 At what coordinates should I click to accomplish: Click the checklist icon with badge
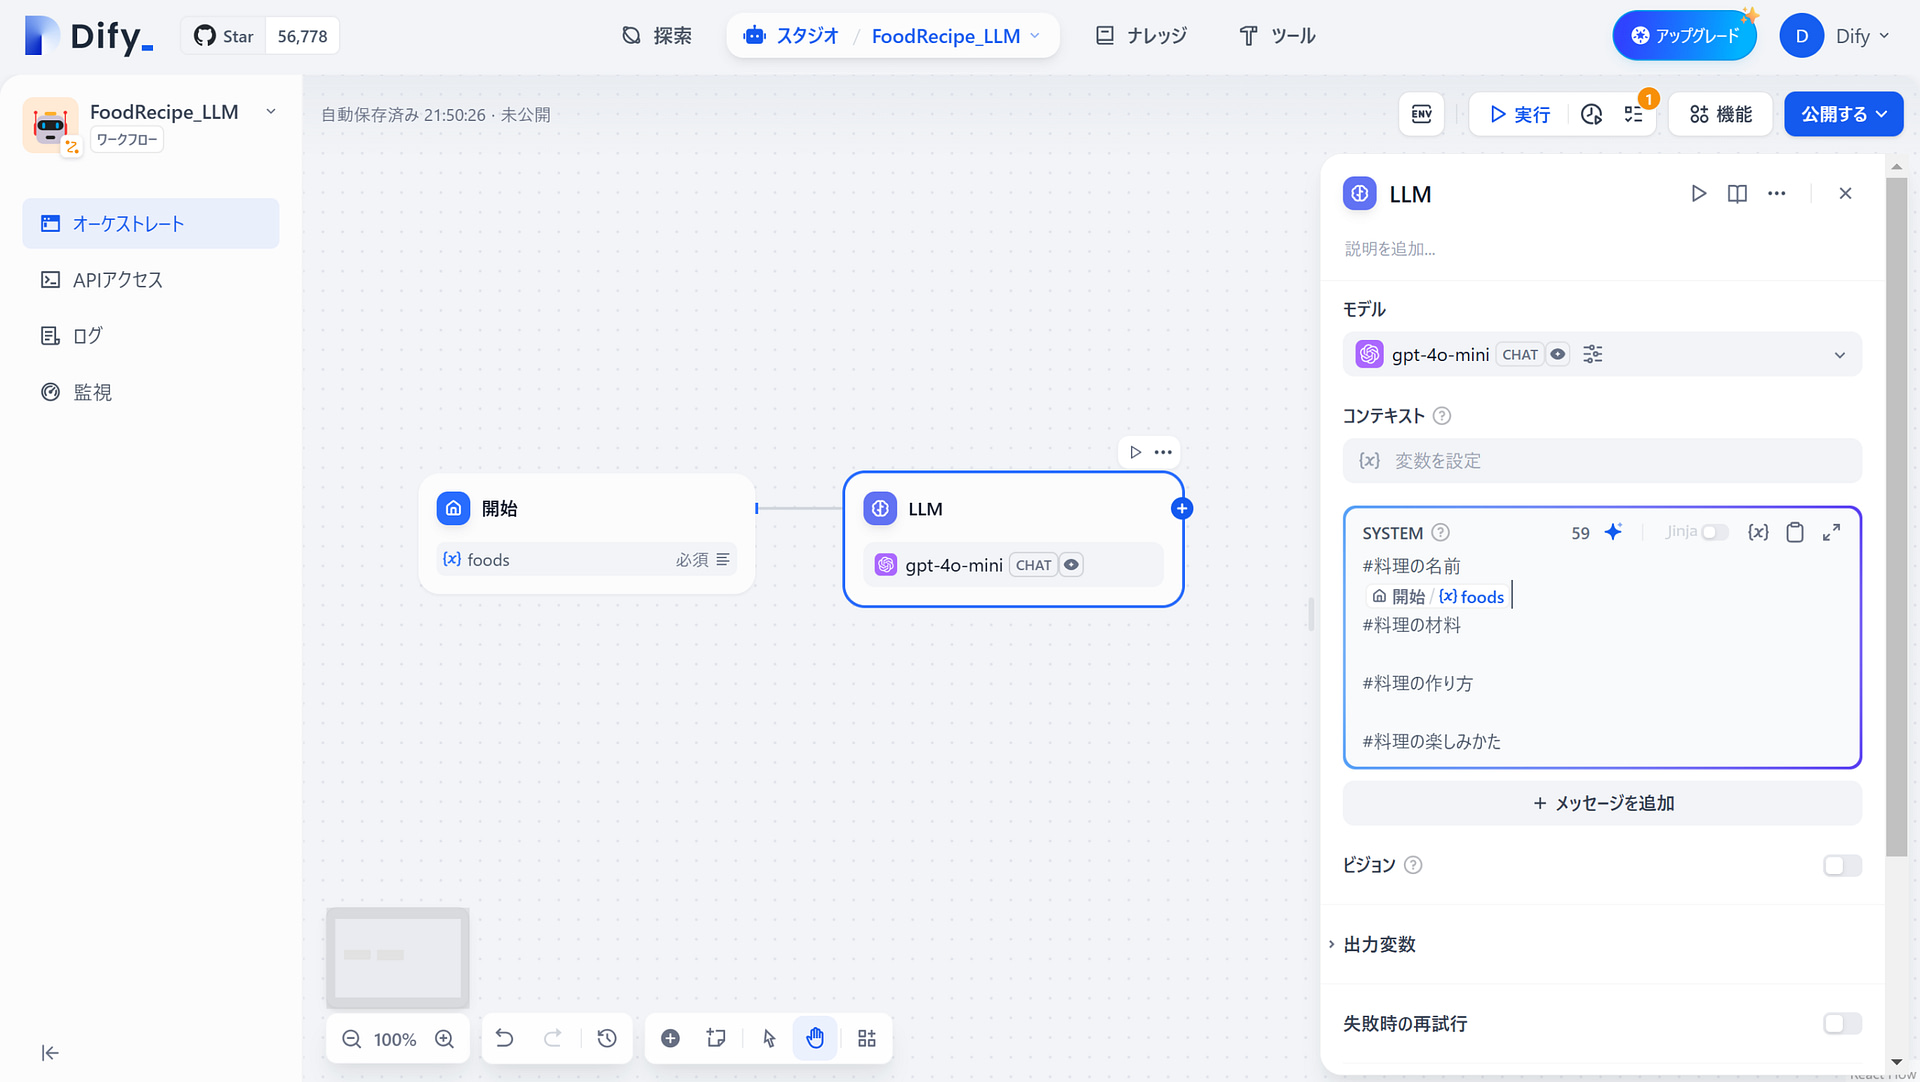tap(1634, 114)
